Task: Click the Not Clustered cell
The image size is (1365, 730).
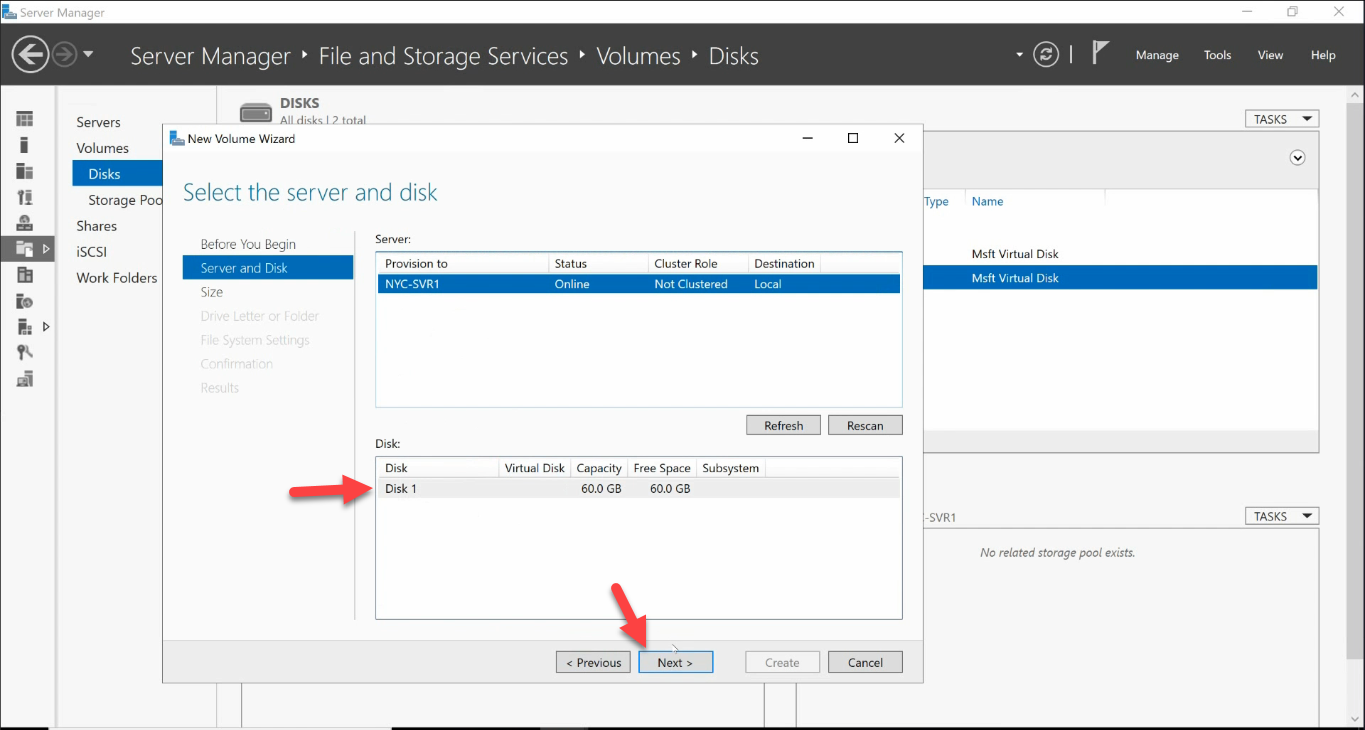Action: [690, 284]
